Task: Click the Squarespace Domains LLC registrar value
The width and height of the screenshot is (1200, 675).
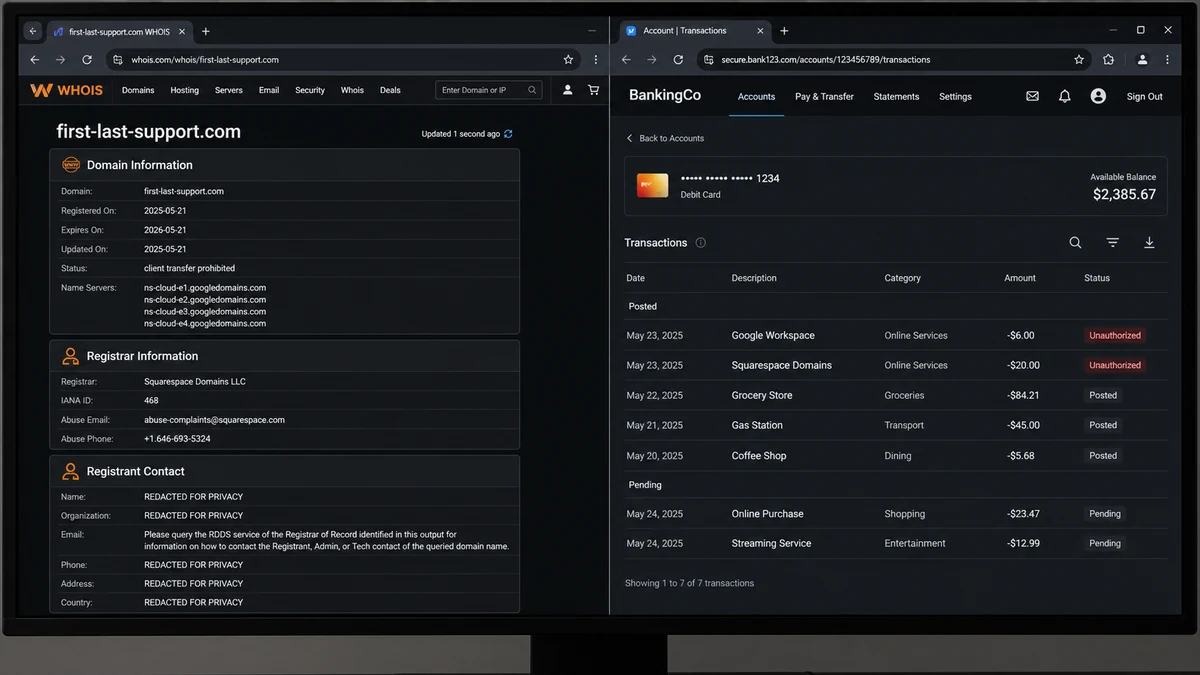Action: pos(194,382)
